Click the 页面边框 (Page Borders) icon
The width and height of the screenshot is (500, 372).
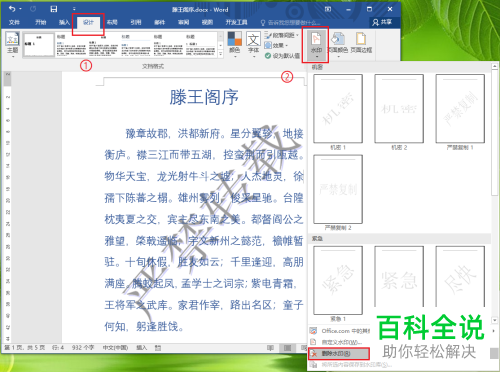click(x=361, y=43)
